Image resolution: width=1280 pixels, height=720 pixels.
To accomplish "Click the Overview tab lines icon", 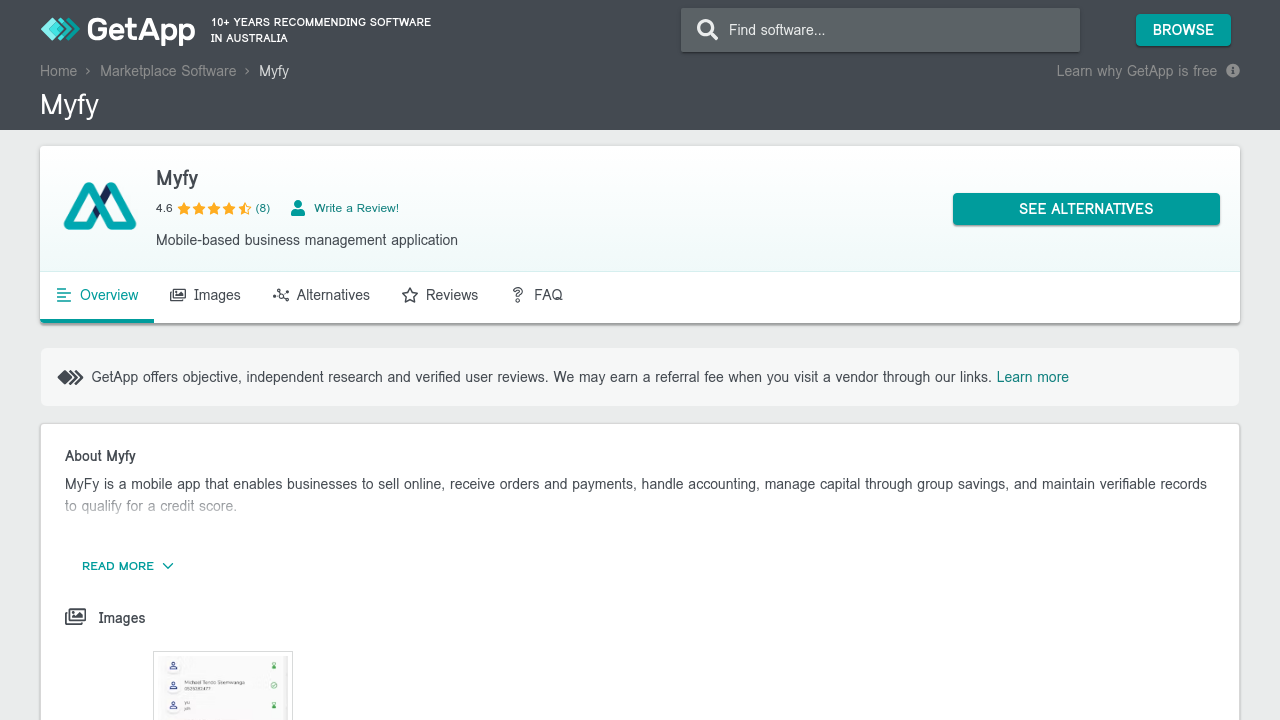I will (64, 295).
